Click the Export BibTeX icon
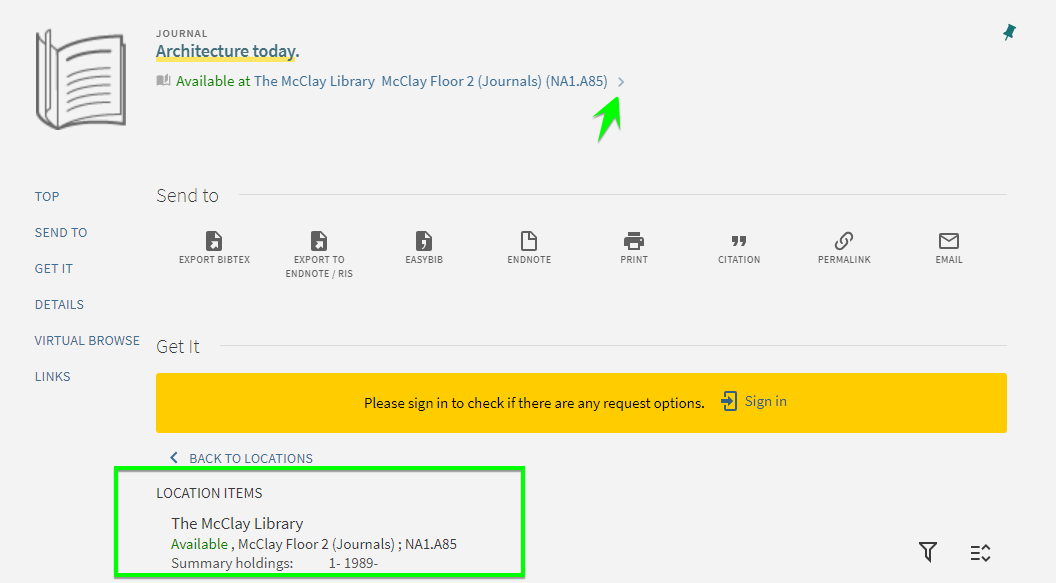The image size is (1056, 583). [214, 241]
